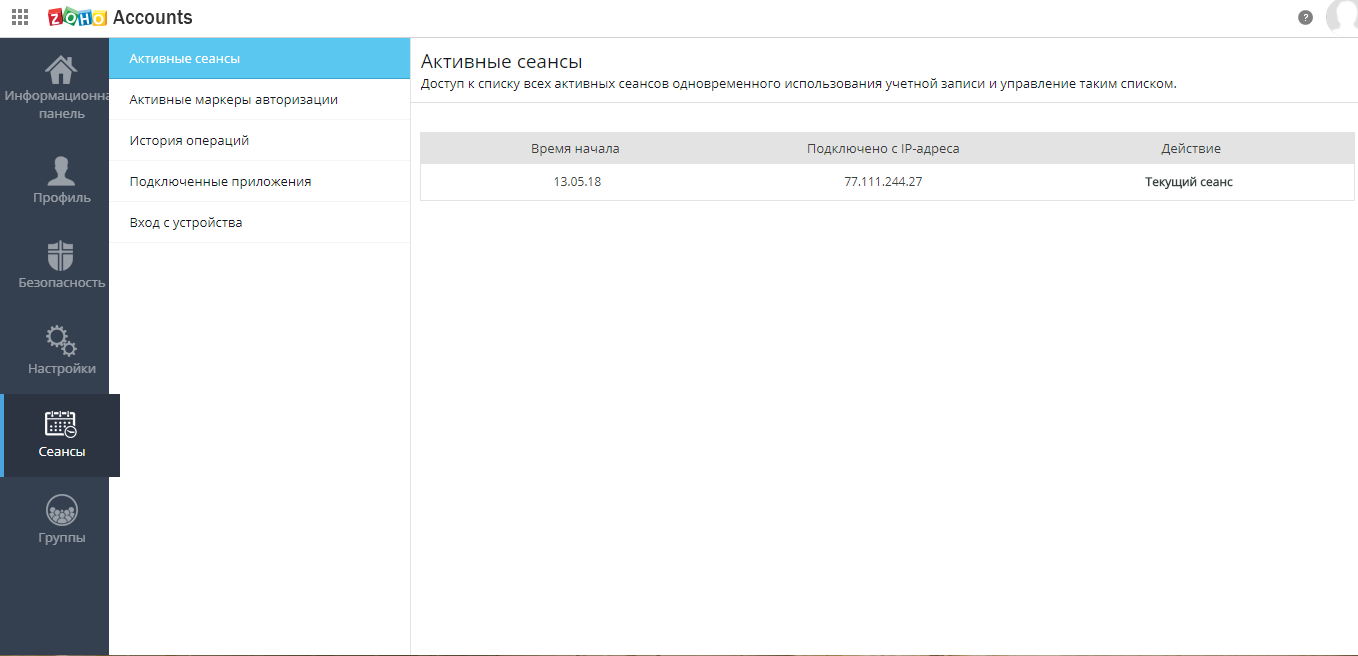The width and height of the screenshot is (1358, 656).
Task: Open the user avatar profile picture
Action: click(x=1341, y=16)
